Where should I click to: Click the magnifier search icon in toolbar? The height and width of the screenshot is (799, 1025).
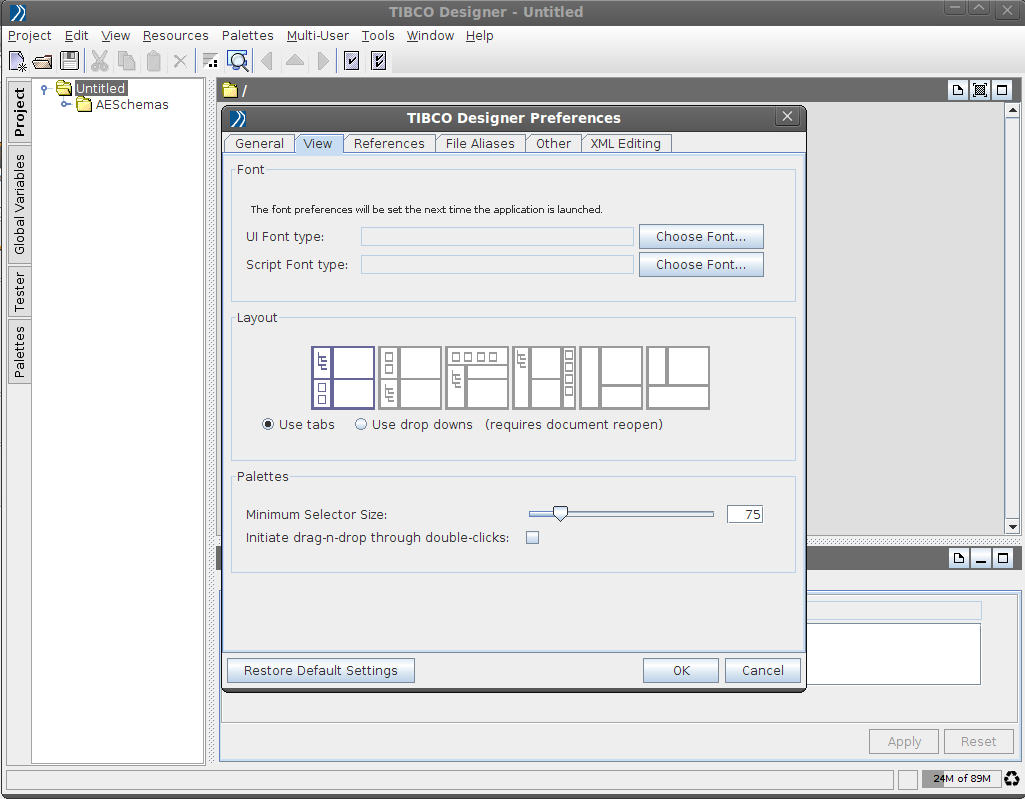(237, 61)
